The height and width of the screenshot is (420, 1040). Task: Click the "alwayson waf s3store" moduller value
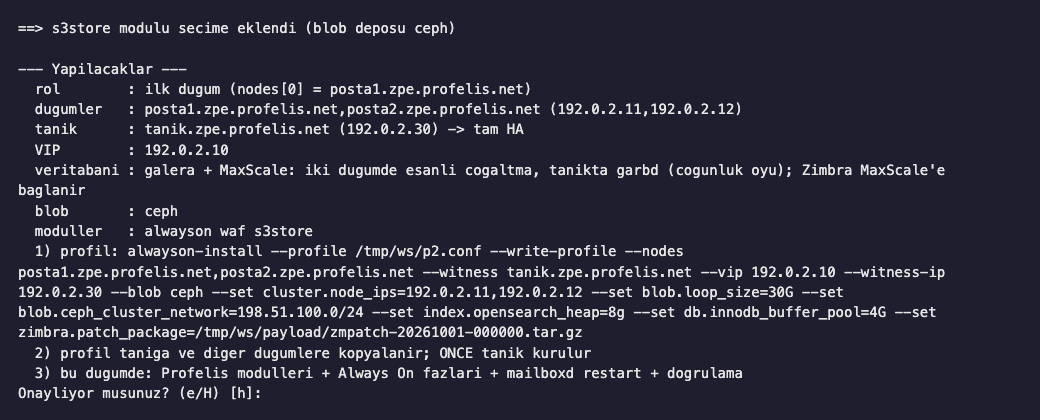(229, 232)
